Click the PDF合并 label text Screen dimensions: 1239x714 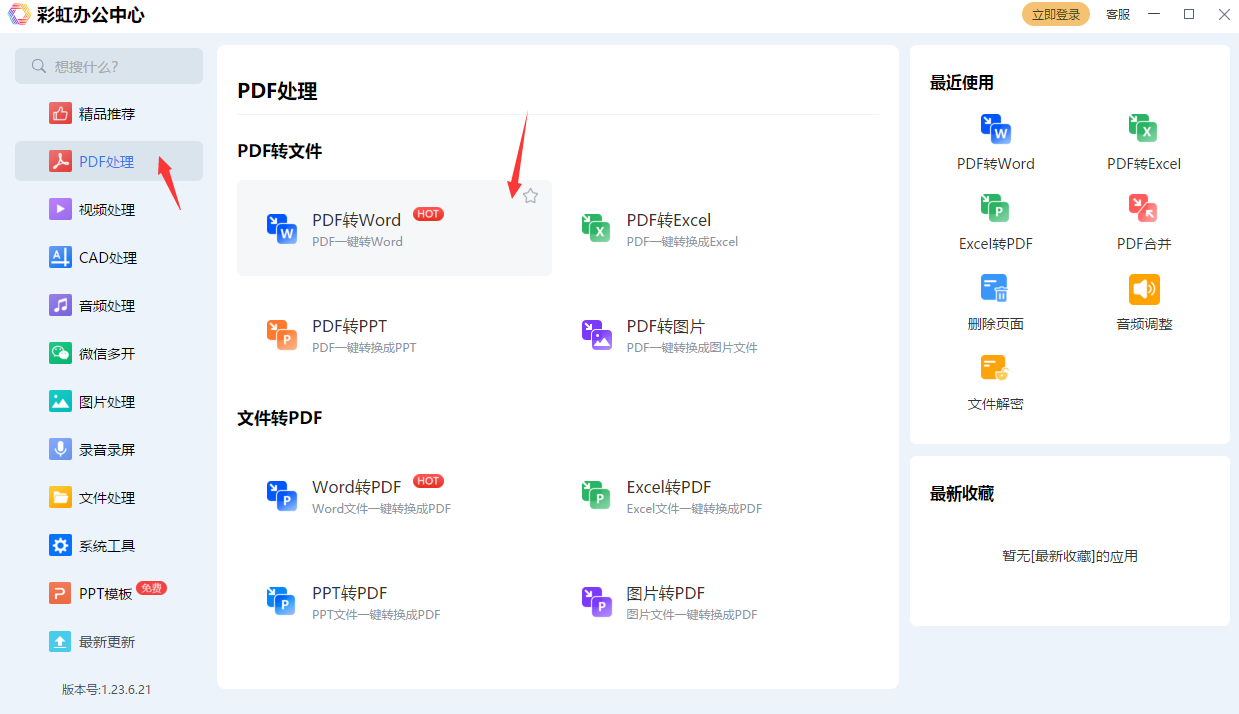coord(1144,244)
